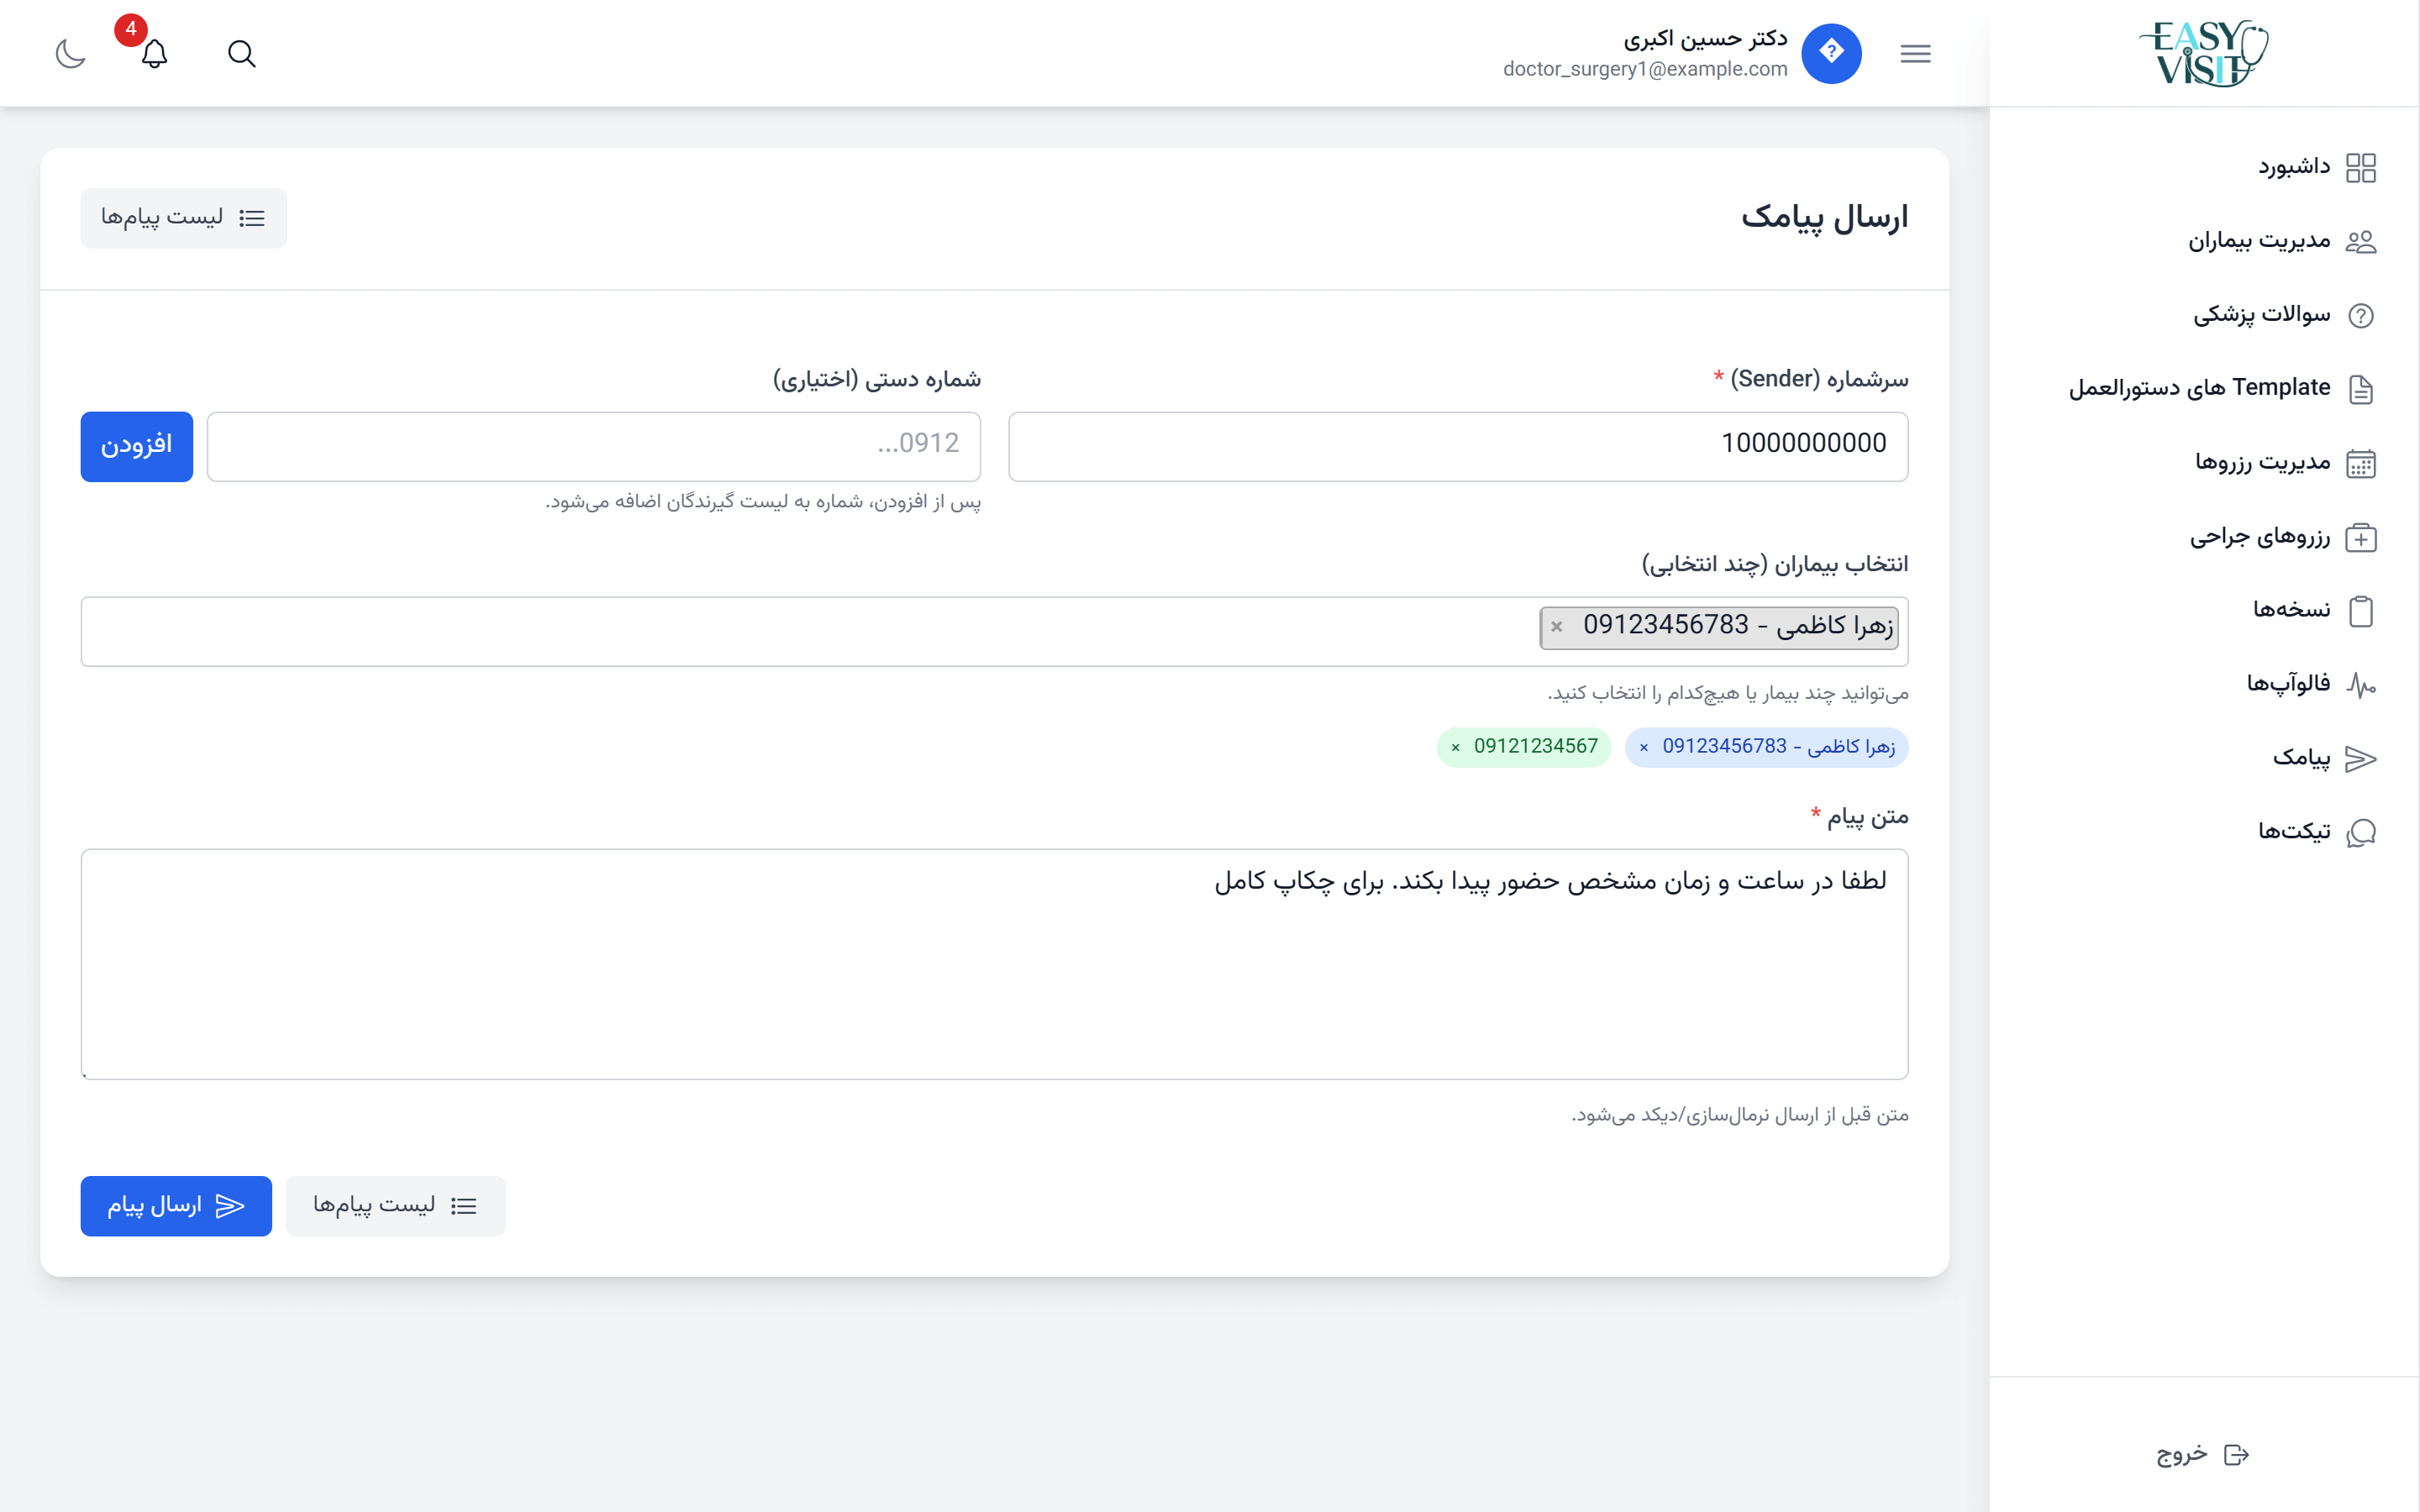This screenshot has height=1512, width=2420.
Task: Open داشبورد in the sidebar
Action: point(2294,167)
